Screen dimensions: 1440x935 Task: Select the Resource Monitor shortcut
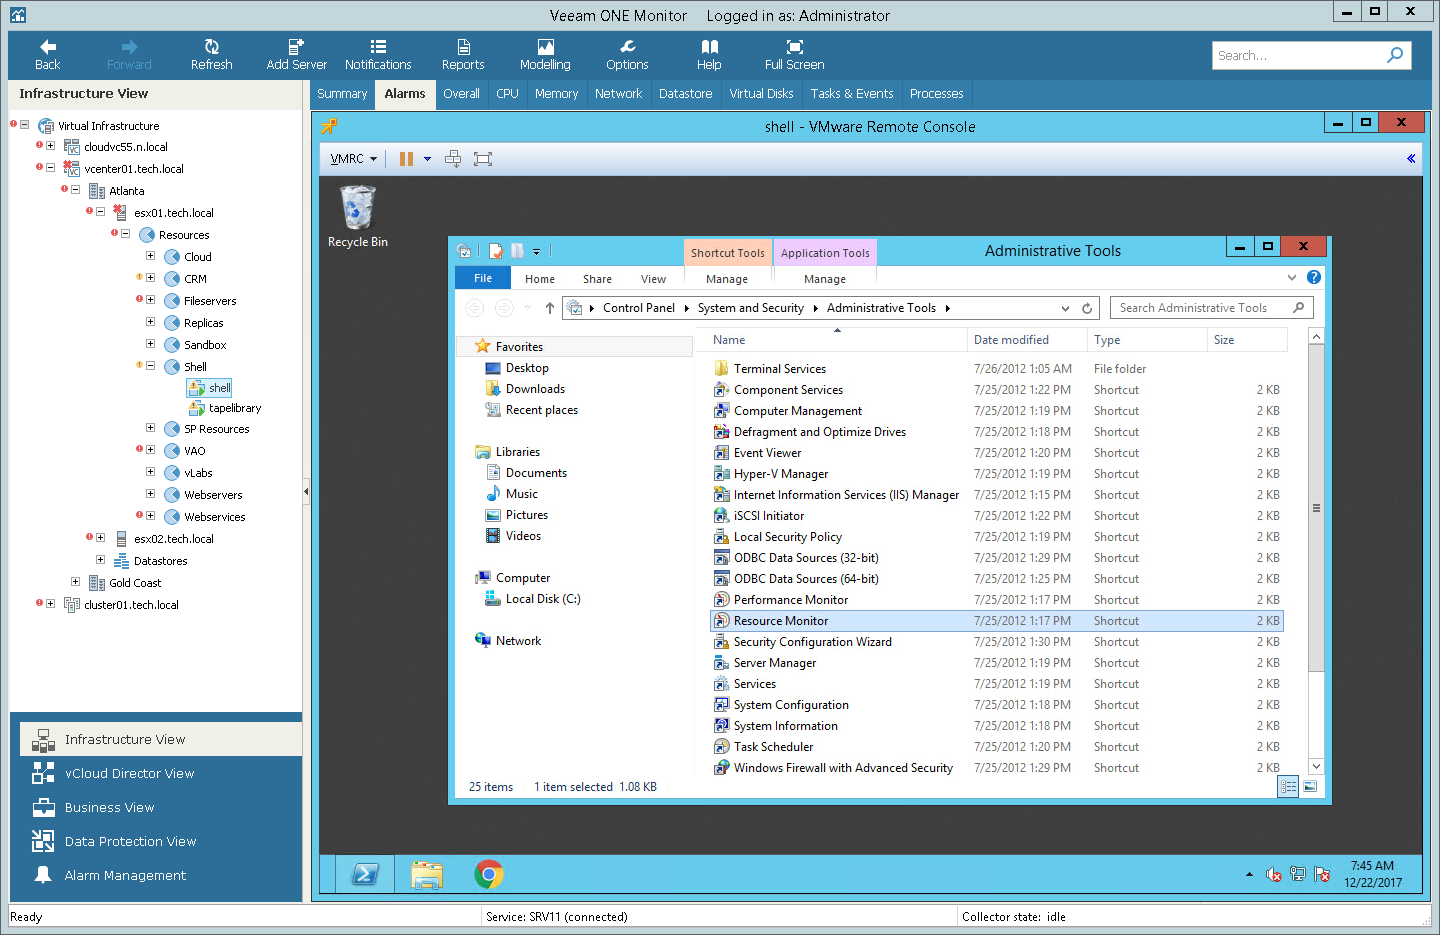coord(996,621)
